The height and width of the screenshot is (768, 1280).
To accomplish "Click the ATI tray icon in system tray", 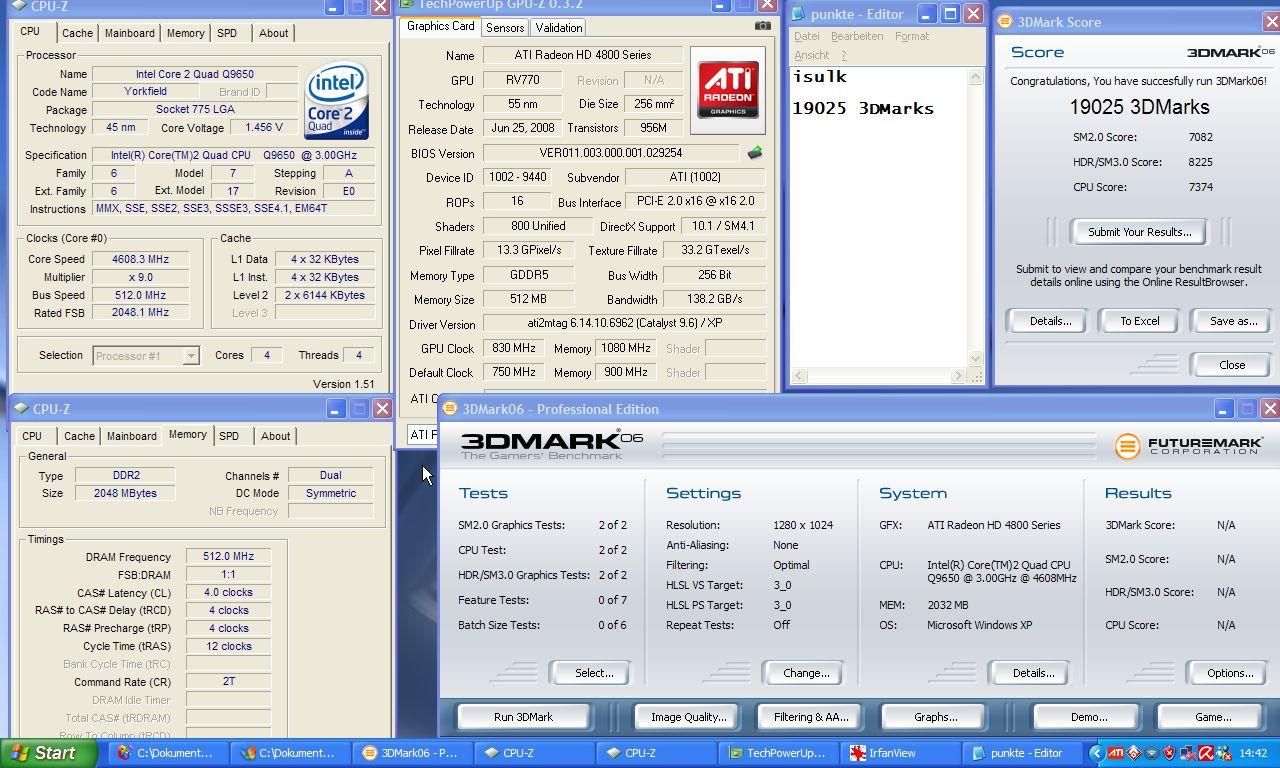I will [x=1115, y=753].
